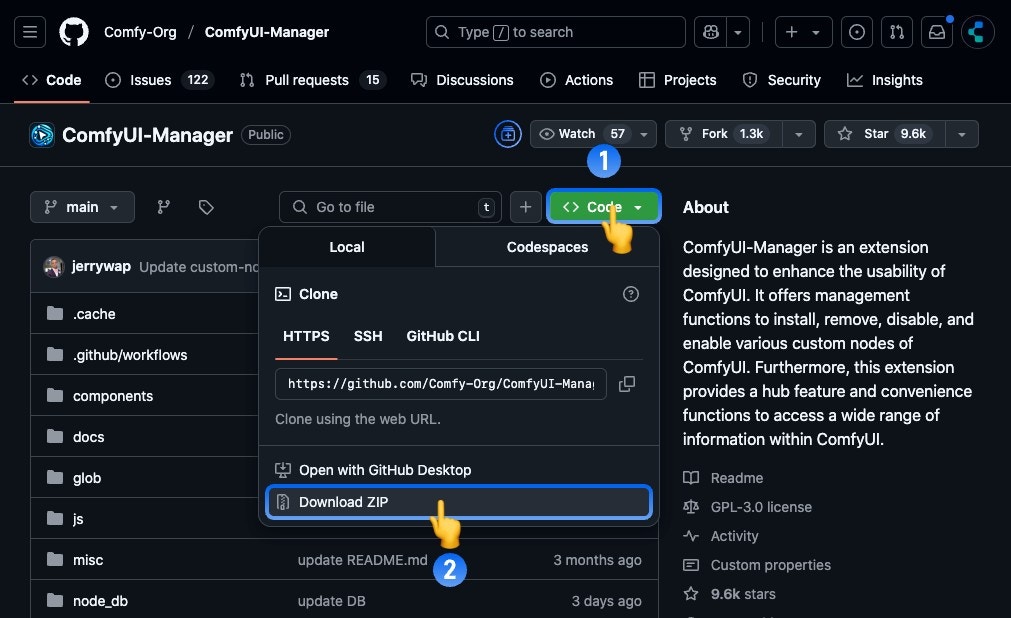The width and height of the screenshot is (1011, 618).
Task: Click the clone URL text field
Action: (441, 384)
